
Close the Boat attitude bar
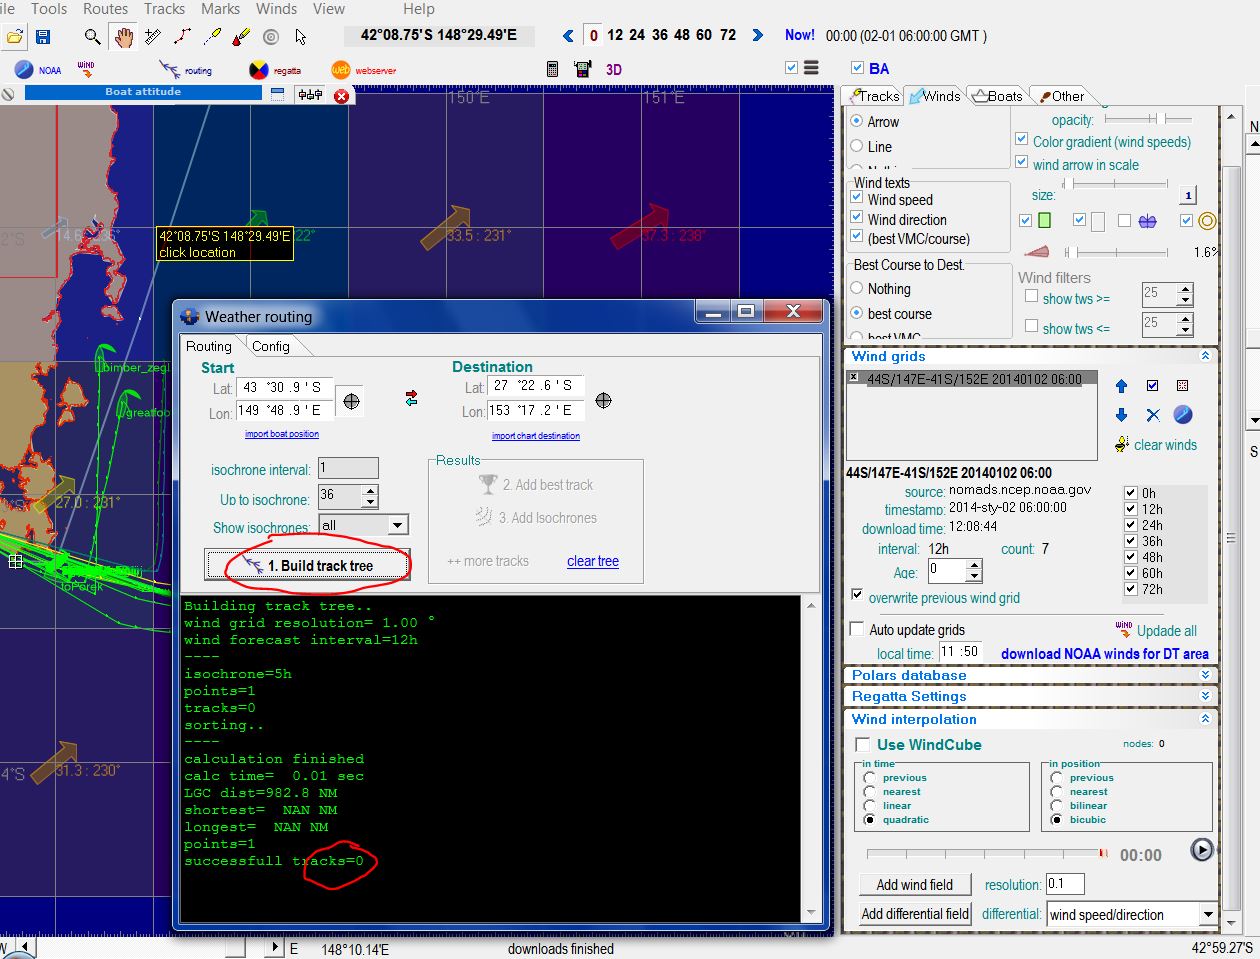(341, 96)
